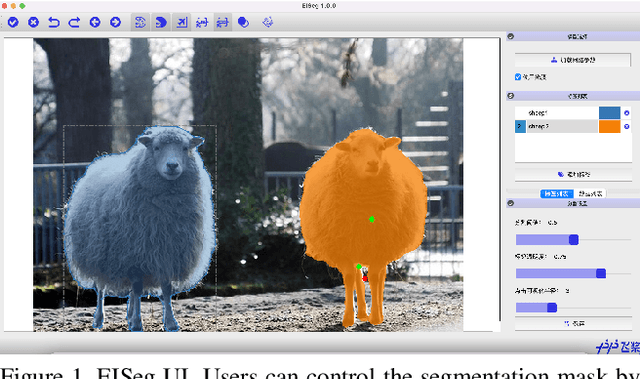
Task: Open the blue color swatch for sheep1
Action: pyautogui.click(x=609, y=113)
